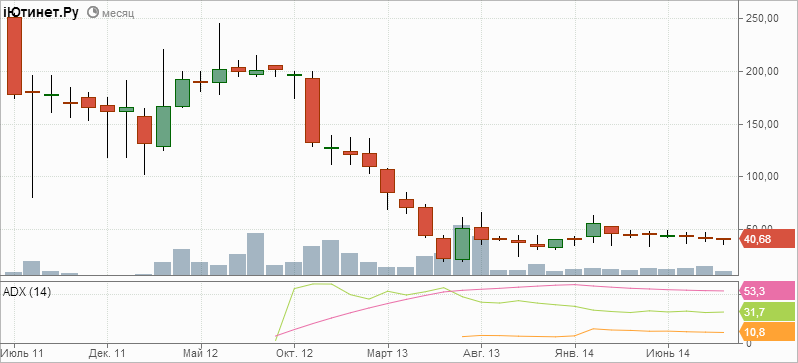Click the Март 13 date label
This screenshot has width=798, height=363.
point(388,352)
